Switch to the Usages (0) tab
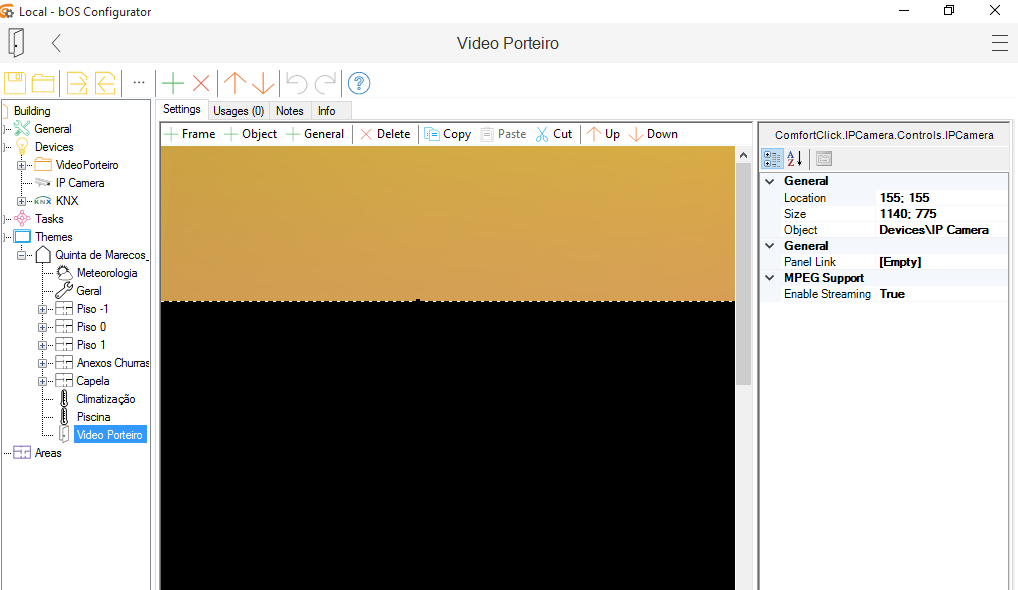 [238, 111]
